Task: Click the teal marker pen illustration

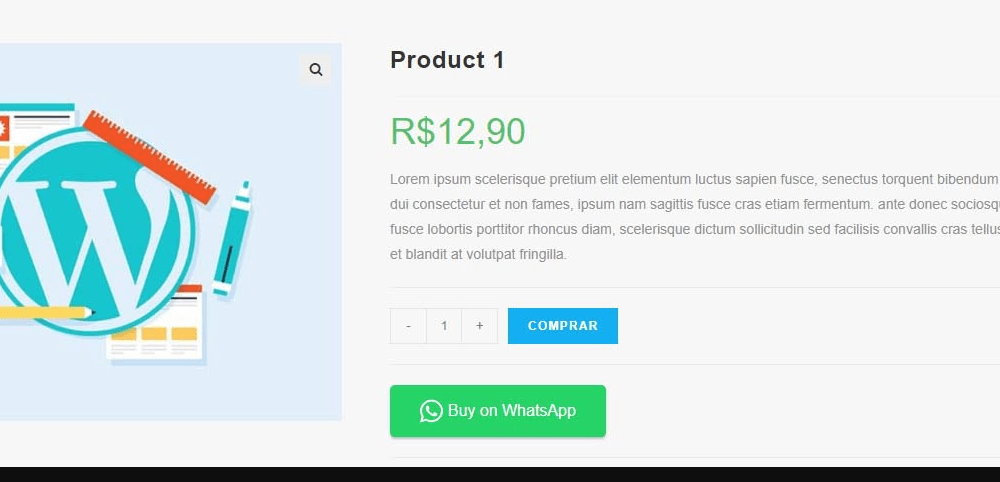Action: (232, 238)
